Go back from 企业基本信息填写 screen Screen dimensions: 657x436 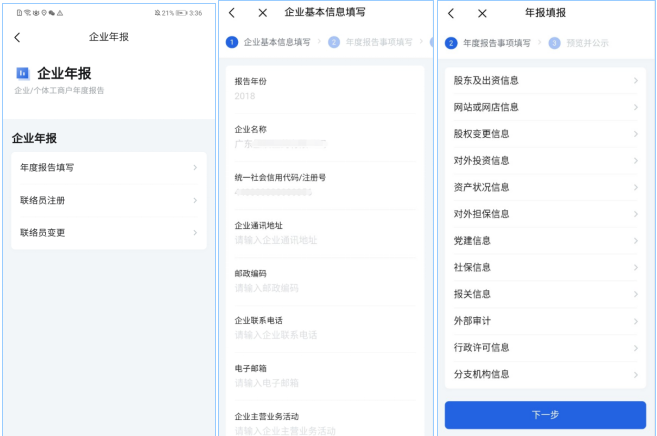click(233, 13)
